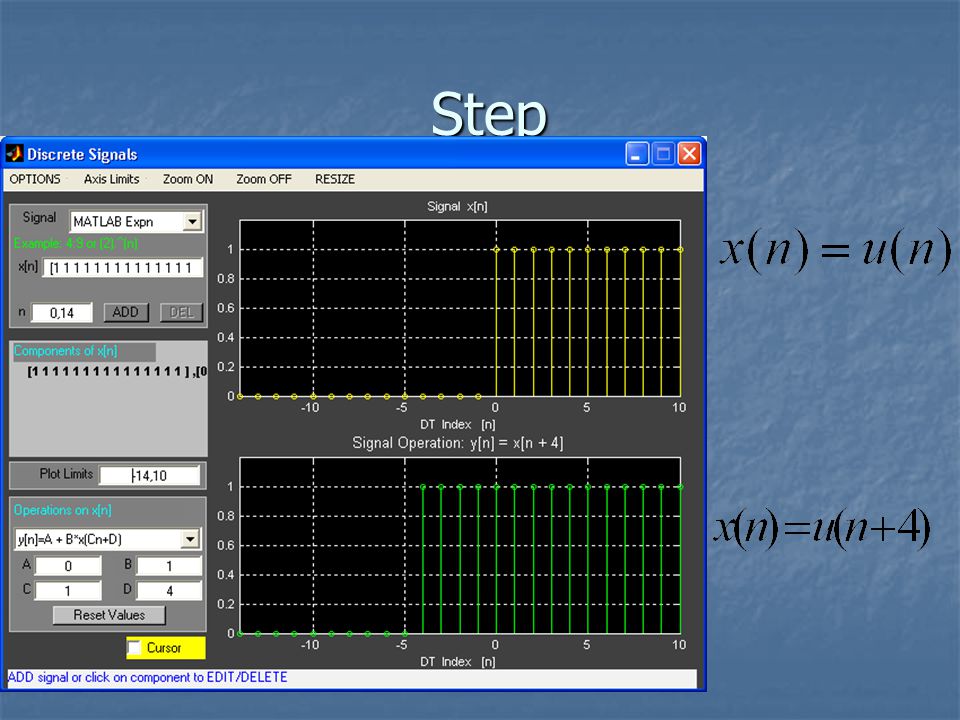
Task: Click the Plot Limits field showing -14,10
Action: click(150, 476)
